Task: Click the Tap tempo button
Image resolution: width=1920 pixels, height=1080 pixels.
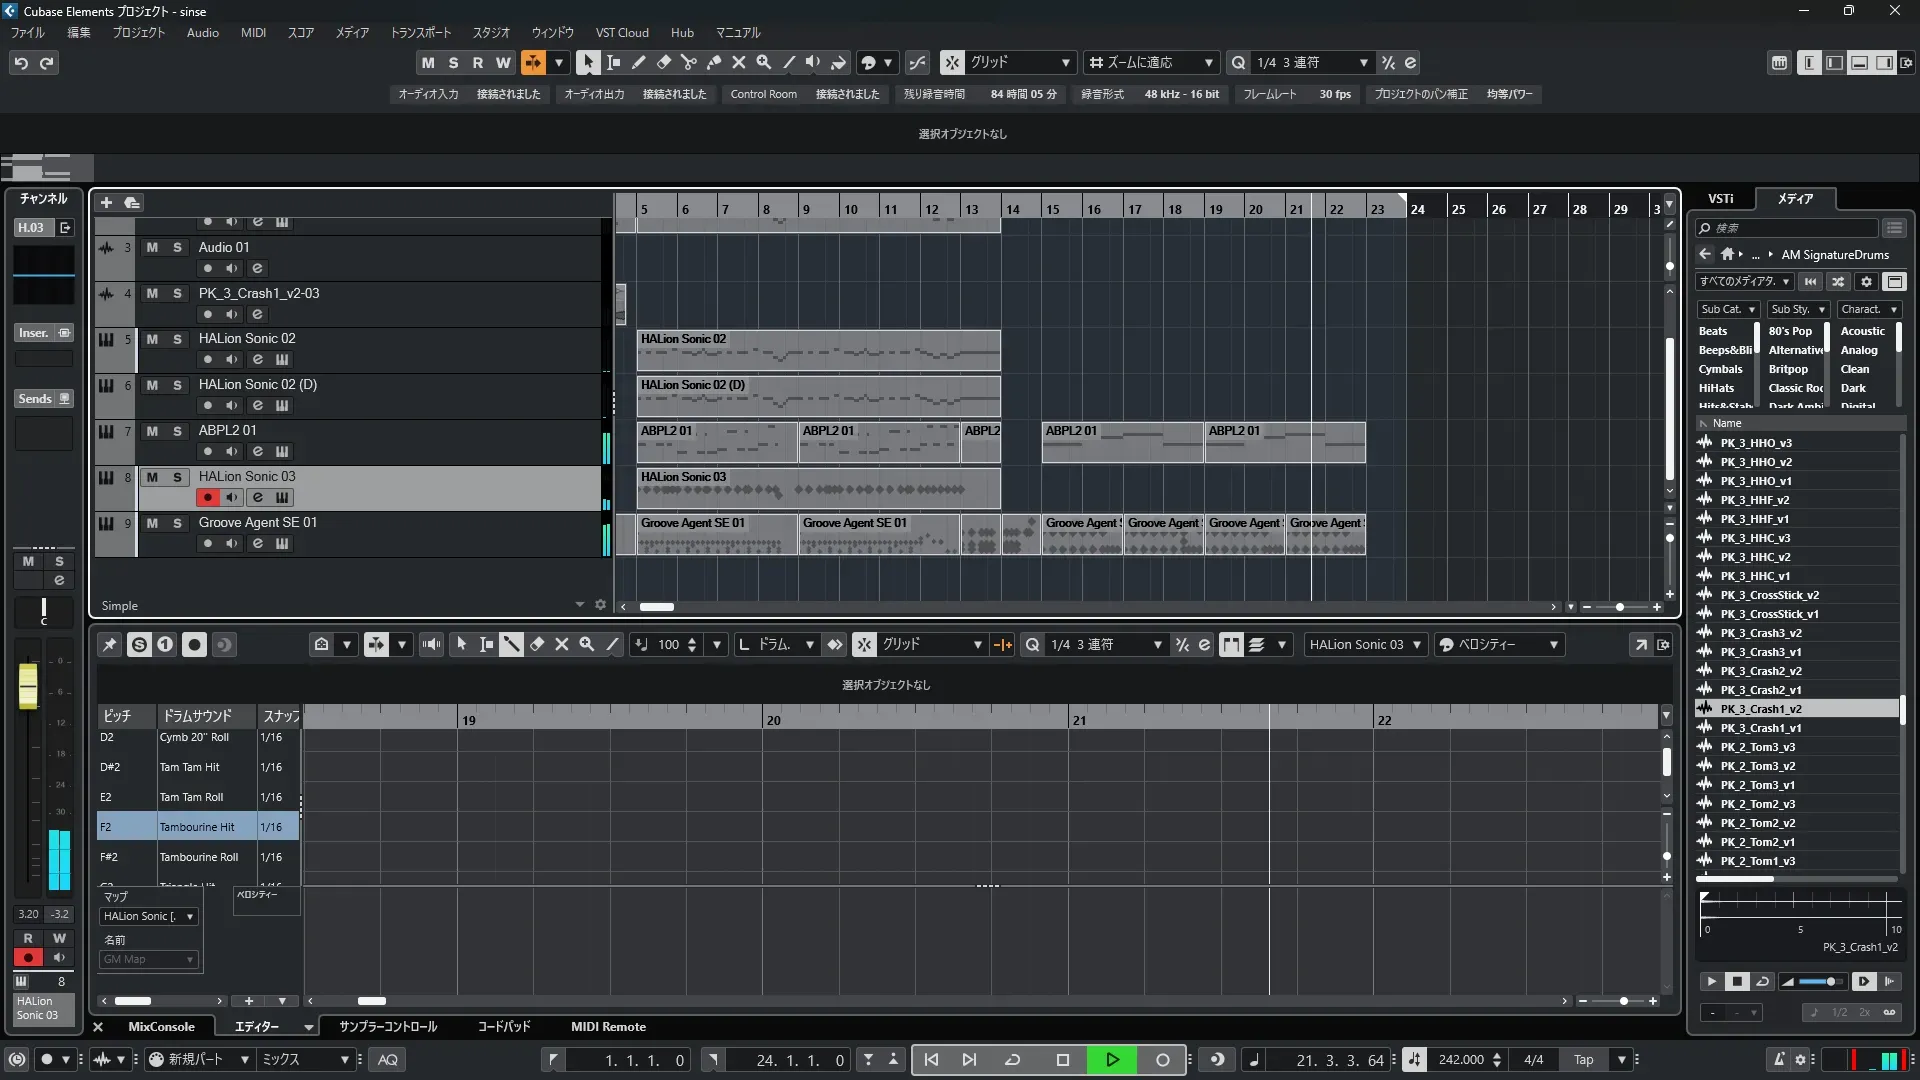Action: (1583, 1060)
